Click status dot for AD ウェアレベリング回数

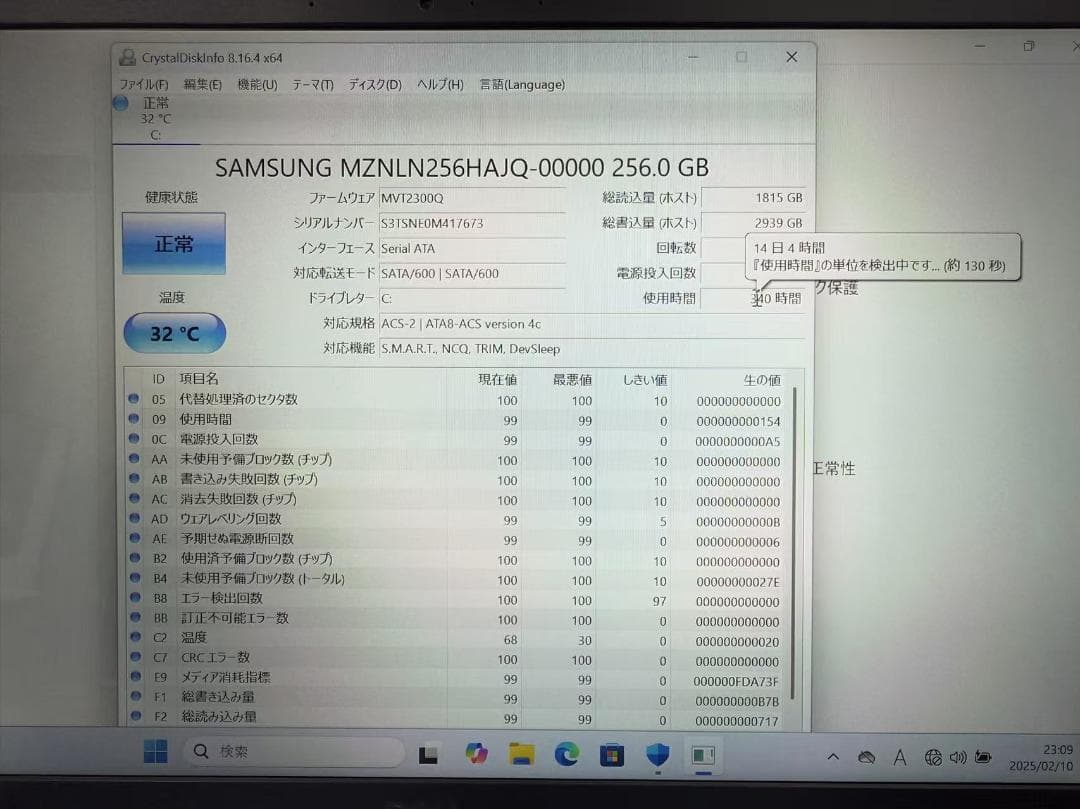tap(134, 518)
